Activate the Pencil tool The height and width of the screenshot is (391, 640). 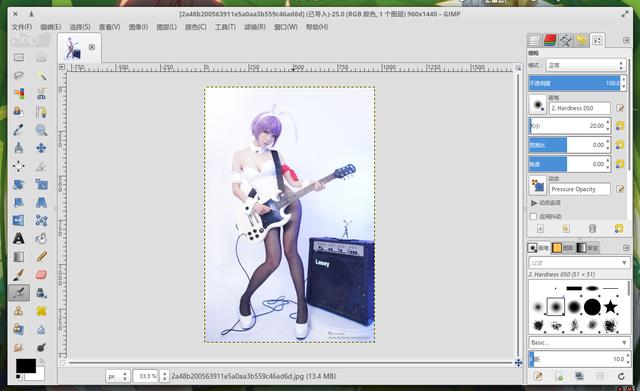point(41,256)
